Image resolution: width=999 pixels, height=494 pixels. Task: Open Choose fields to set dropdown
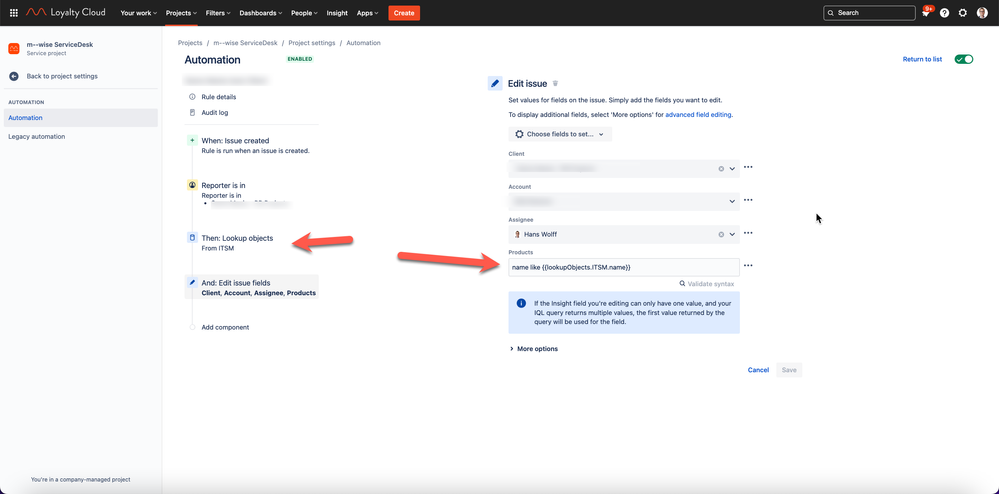pos(560,134)
